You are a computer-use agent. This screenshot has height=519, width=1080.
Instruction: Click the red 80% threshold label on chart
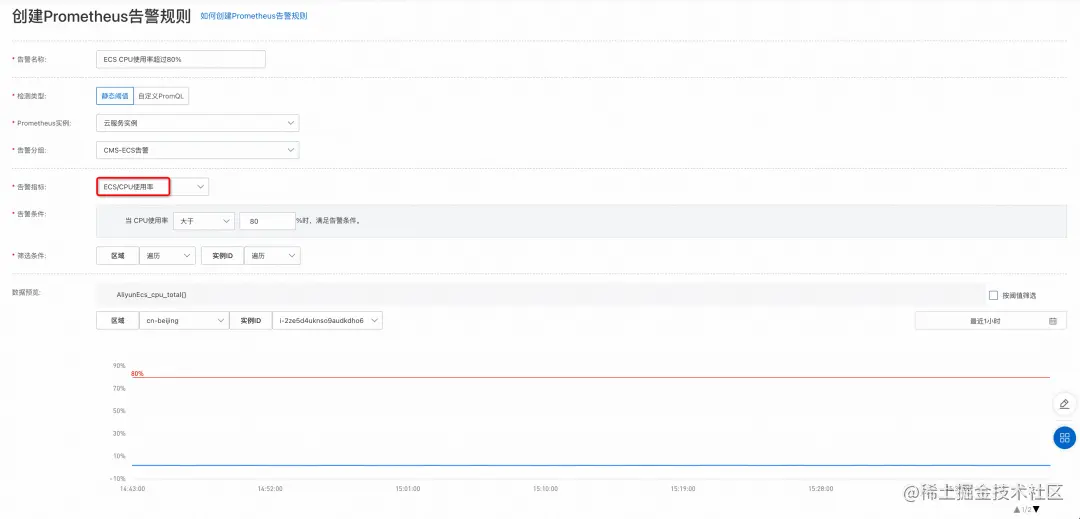click(x=137, y=373)
